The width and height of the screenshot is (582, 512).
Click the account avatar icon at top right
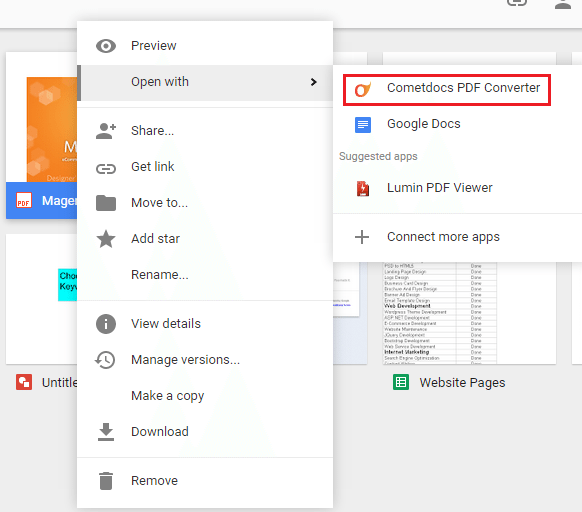click(x=563, y=4)
